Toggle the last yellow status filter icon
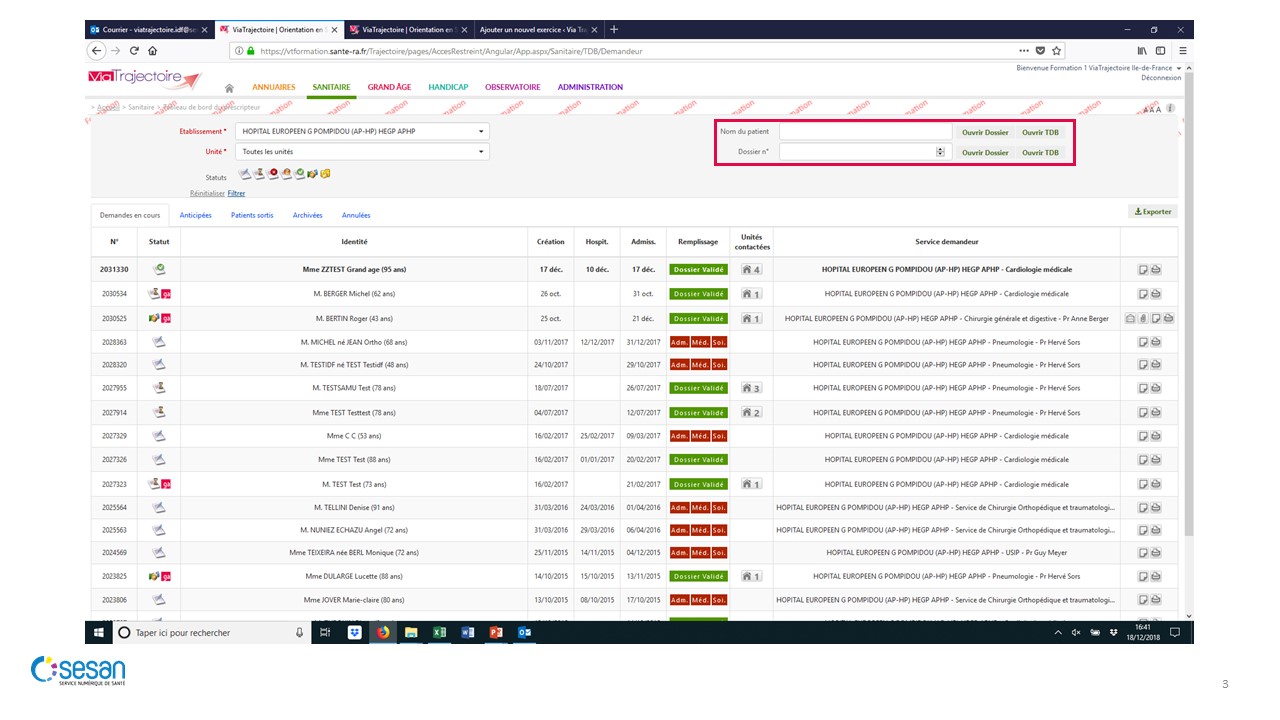1280x720 pixels. (325, 174)
